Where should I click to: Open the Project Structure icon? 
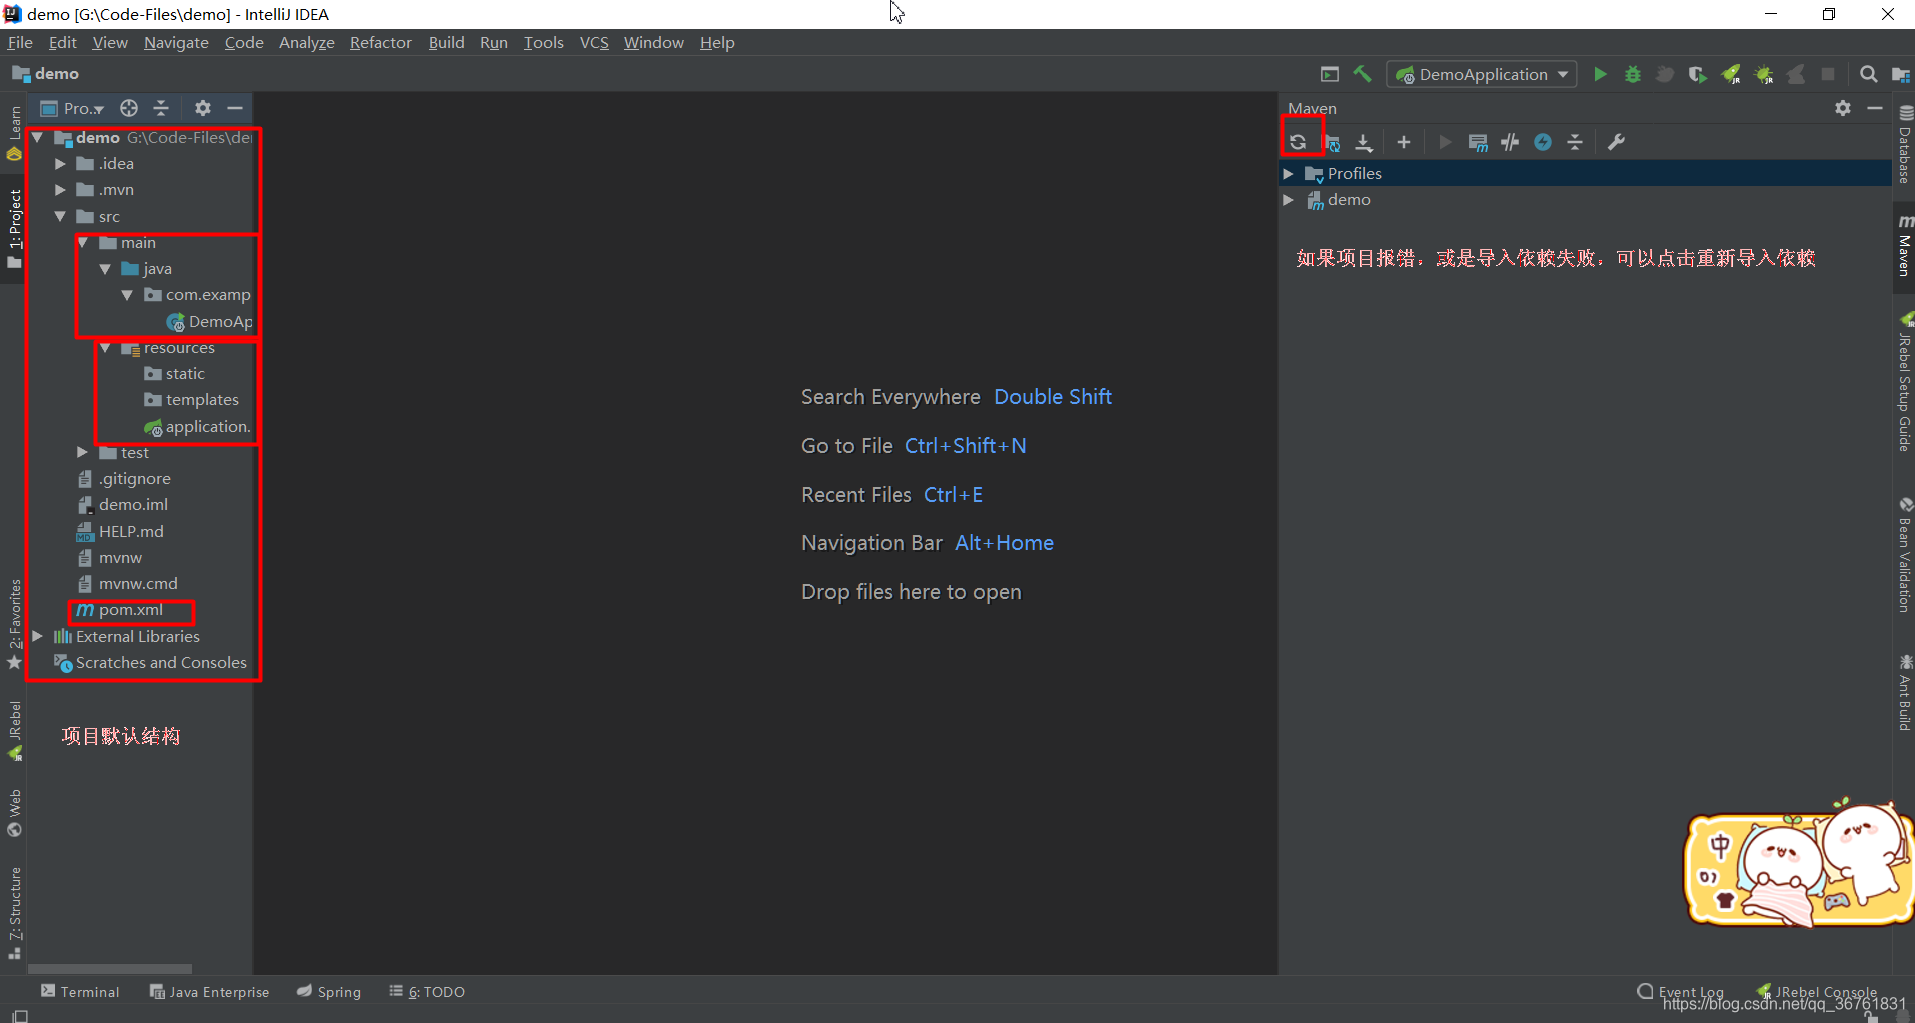point(1900,74)
